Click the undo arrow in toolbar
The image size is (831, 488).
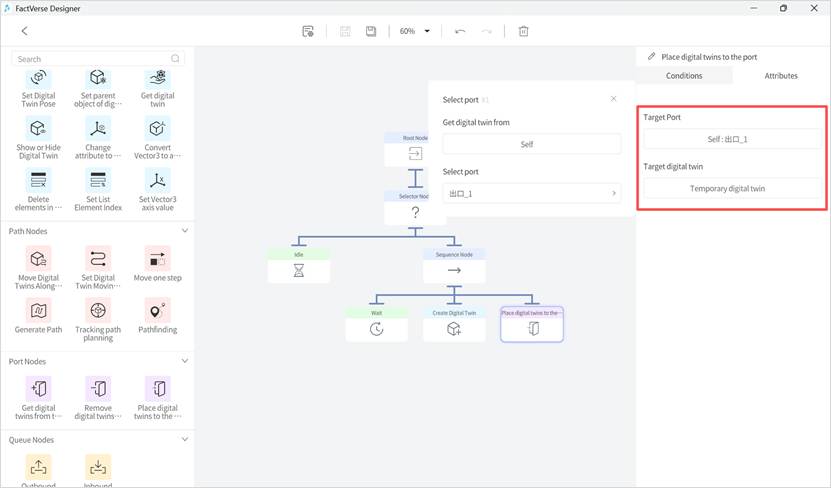coord(460,31)
